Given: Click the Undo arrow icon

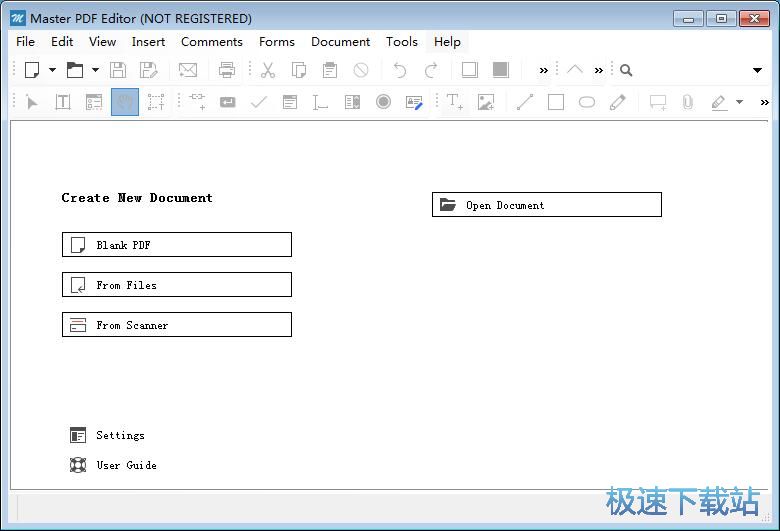Looking at the screenshot, I should [x=399, y=70].
